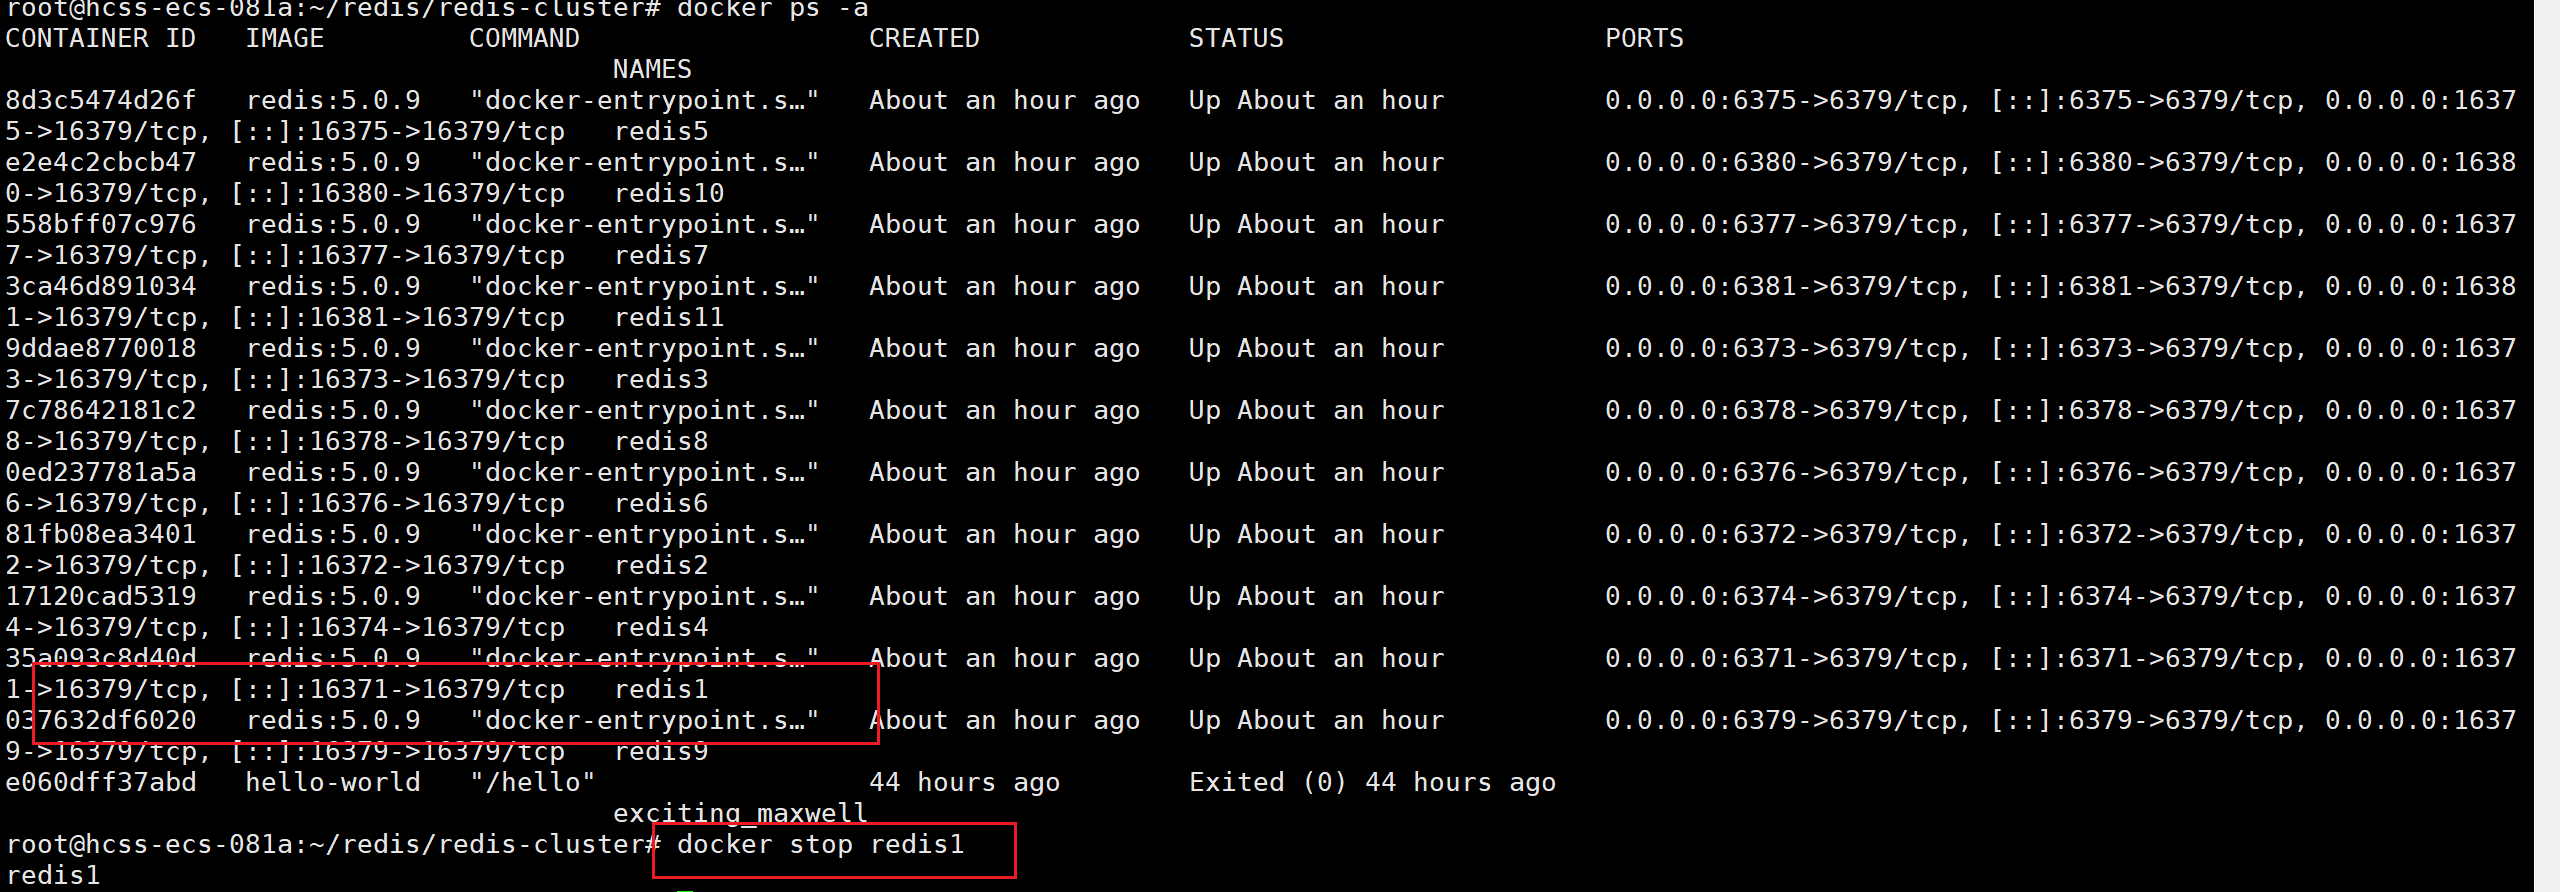Select container ID 7c78642181c2

point(101,411)
